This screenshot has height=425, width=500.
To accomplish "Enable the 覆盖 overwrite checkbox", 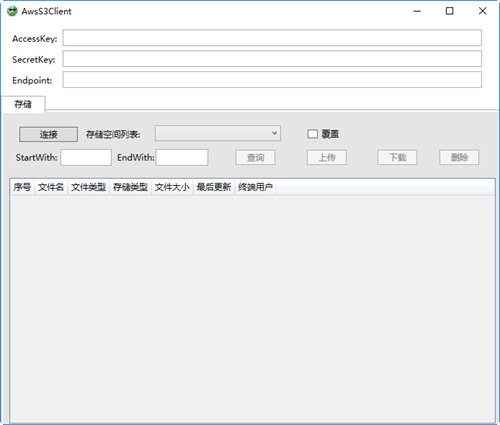I will tap(312, 134).
